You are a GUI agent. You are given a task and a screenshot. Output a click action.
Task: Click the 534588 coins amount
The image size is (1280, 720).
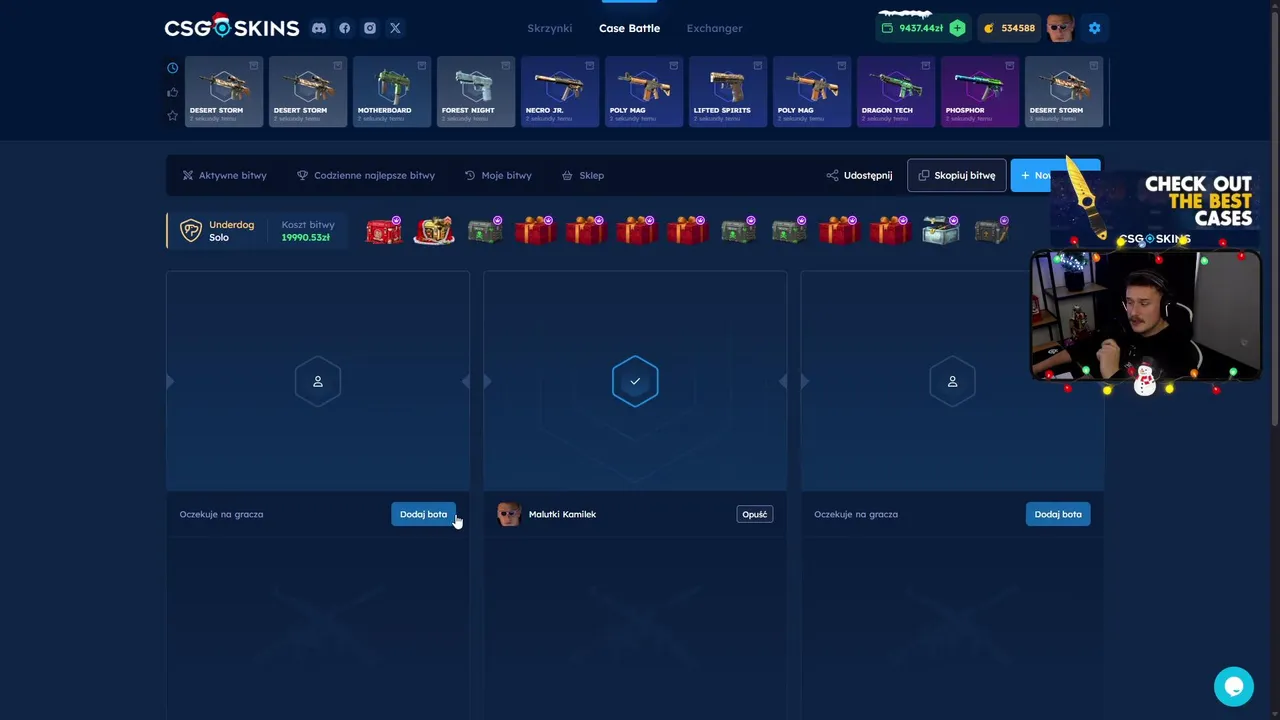[x=1018, y=28]
